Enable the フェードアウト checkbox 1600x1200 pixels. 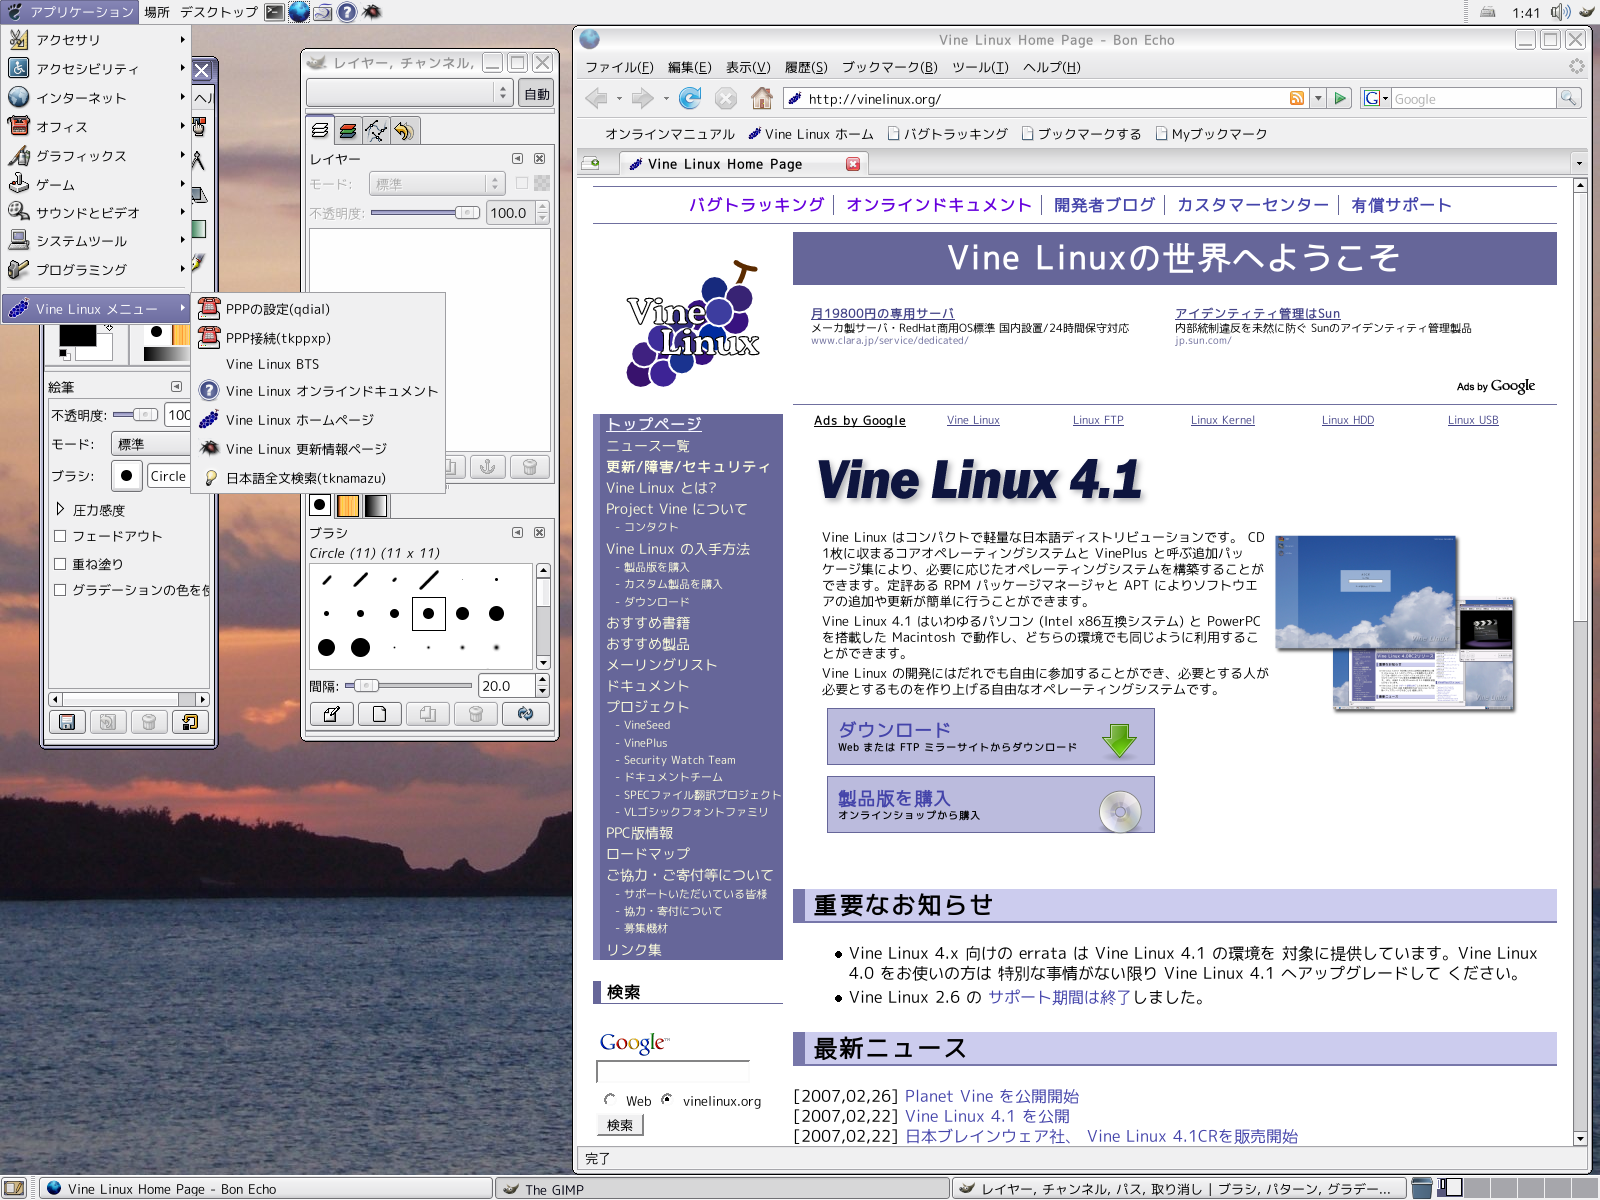tap(60, 536)
